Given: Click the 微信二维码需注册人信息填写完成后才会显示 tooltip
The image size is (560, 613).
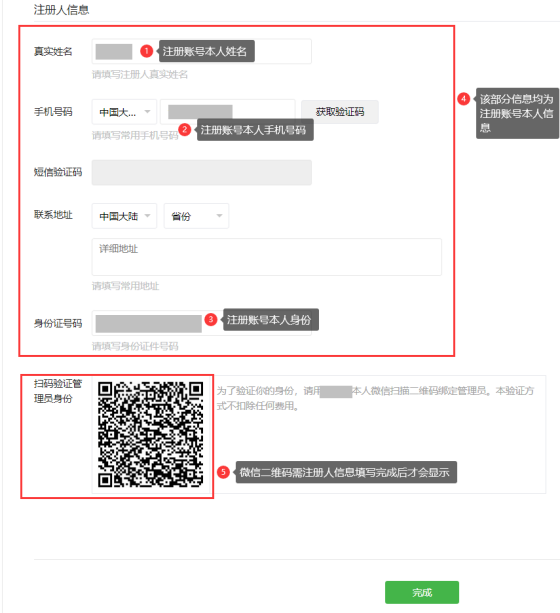Looking at the screenshot, I should coord(346,472).
